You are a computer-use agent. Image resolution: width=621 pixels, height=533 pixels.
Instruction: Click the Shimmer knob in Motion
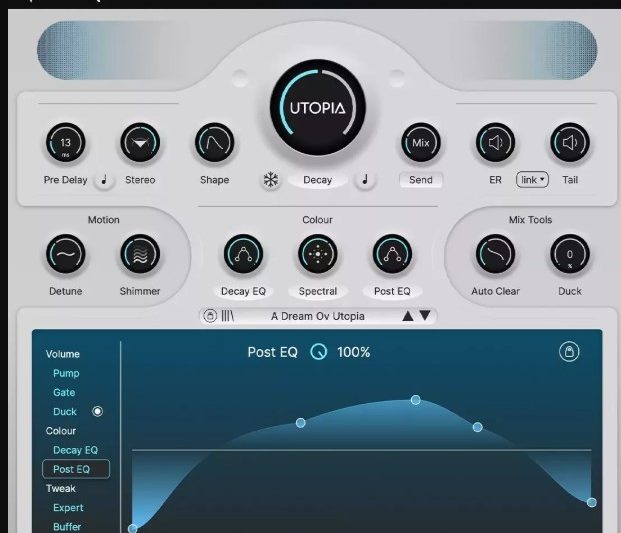tap(140, 254)
